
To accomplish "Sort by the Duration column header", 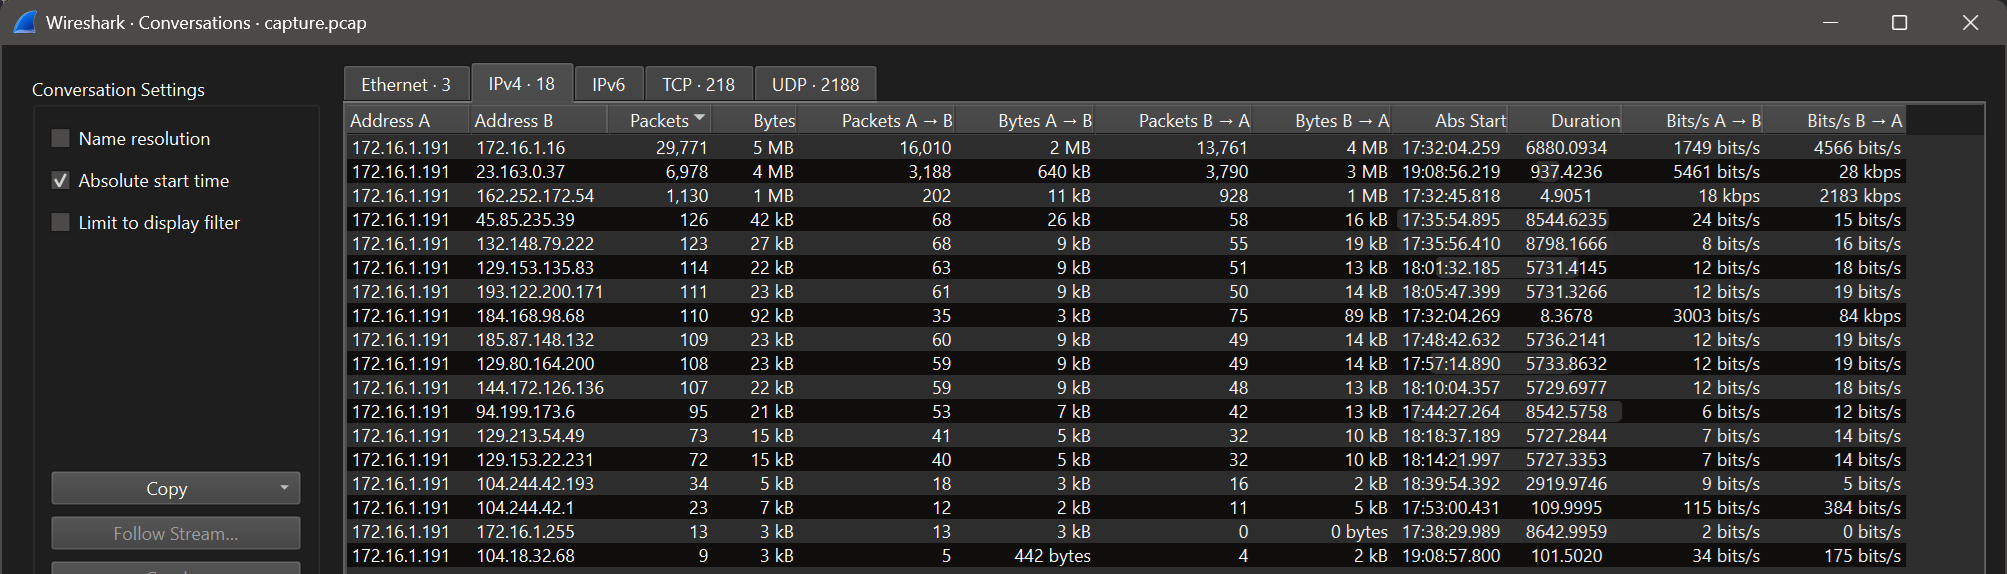I will coord(1565,120).
